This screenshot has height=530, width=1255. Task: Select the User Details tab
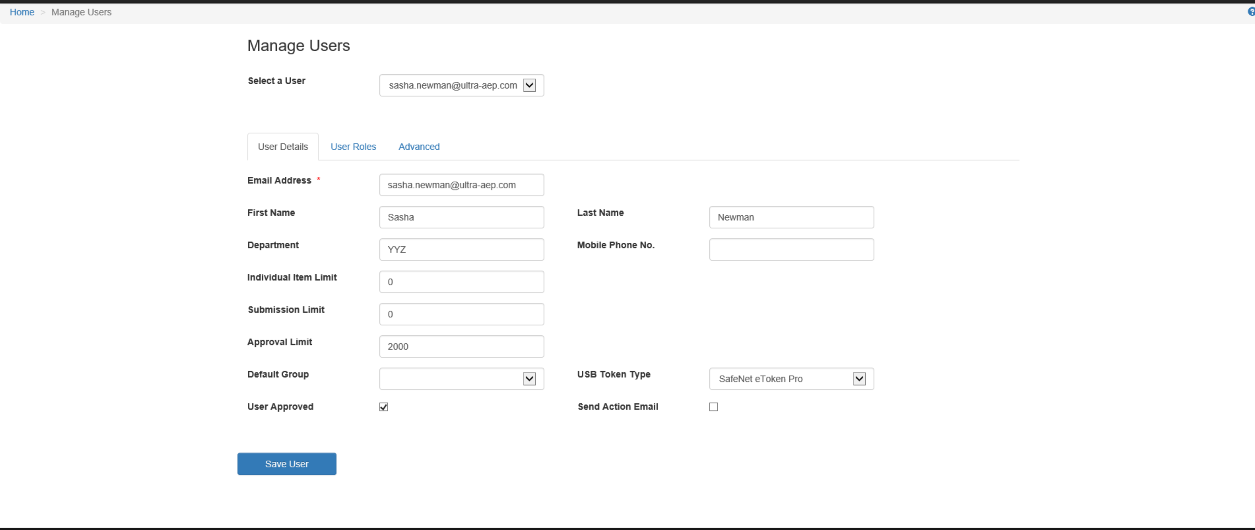283,147
